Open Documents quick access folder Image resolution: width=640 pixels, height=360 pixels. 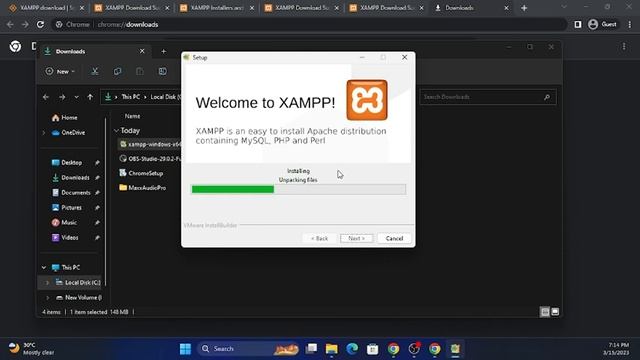(71, 193)
